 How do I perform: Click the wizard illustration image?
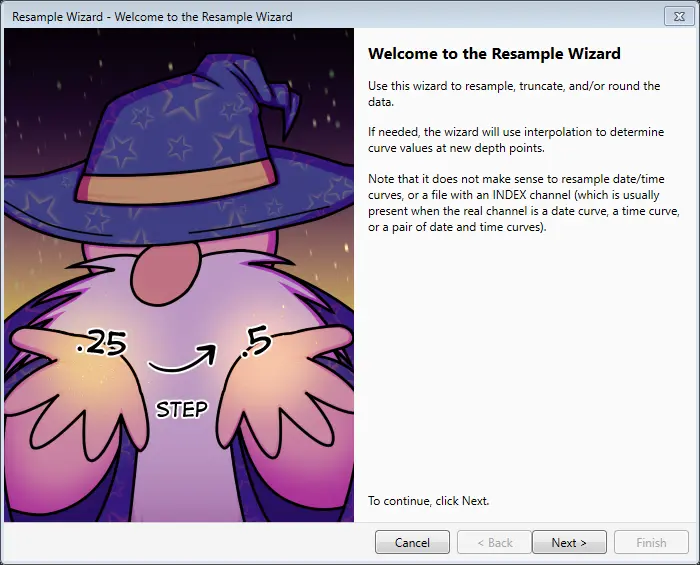click(x=179, y=275)
